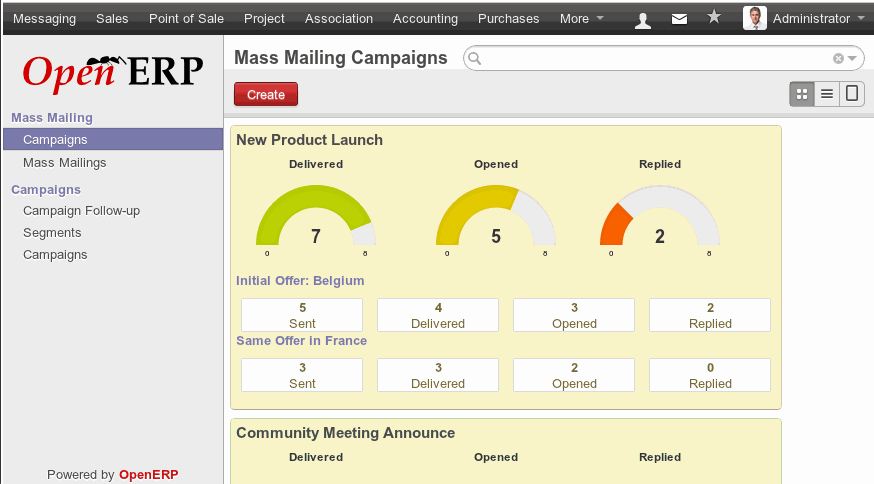Click the Administrator avatar picture
The image size is (874, 484).
(755, 18)
